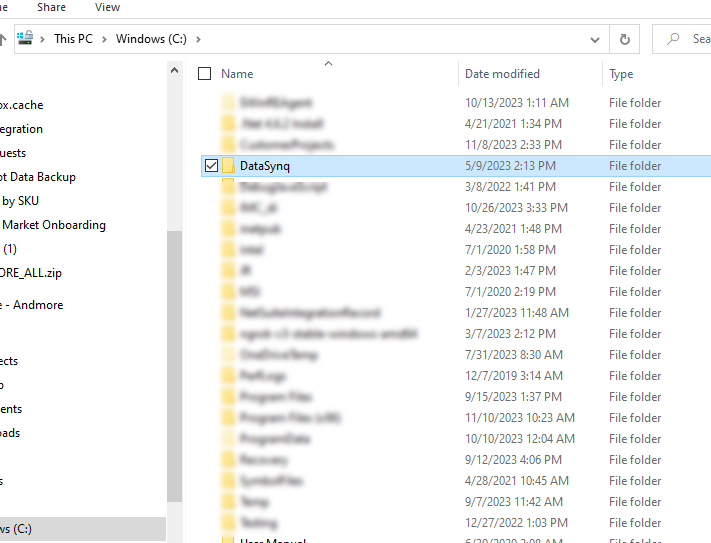This screenshot has width=711, height=543.
Task: Click the date 4/21/2021 1:34 PM
Action: (513, 124)
